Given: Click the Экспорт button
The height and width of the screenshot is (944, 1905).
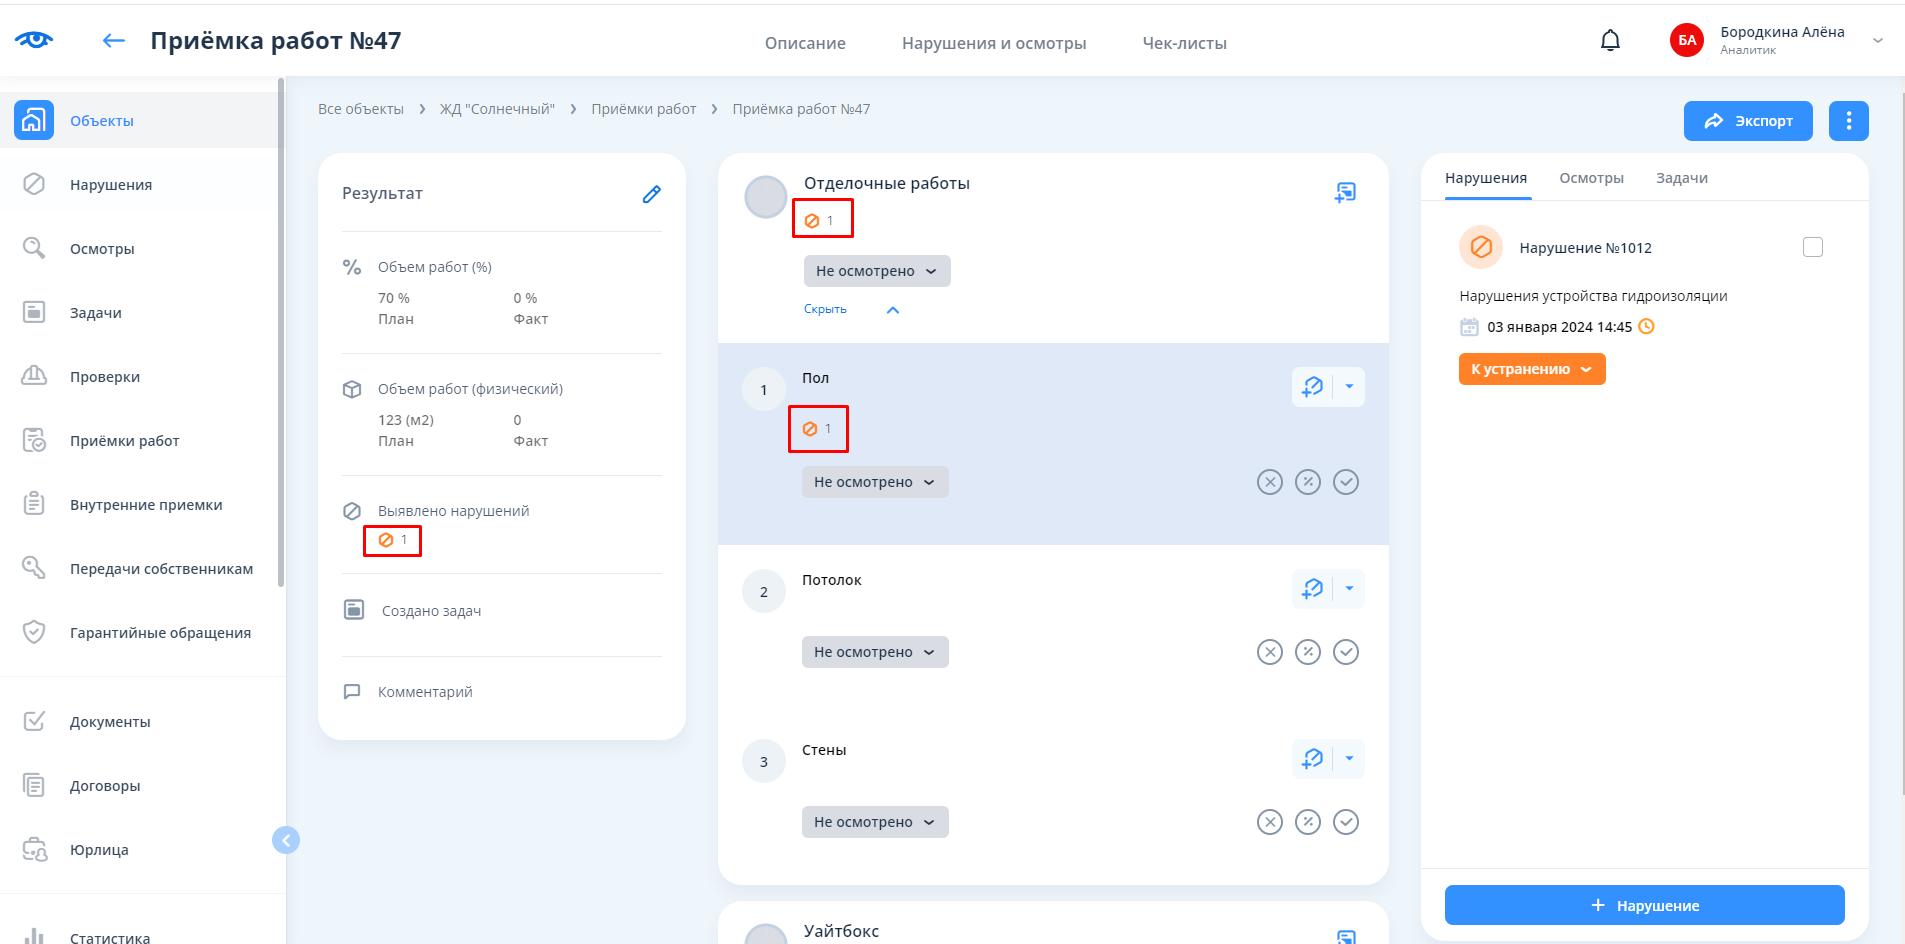Looking at the screenshot, I should (x=1747, y=121).
